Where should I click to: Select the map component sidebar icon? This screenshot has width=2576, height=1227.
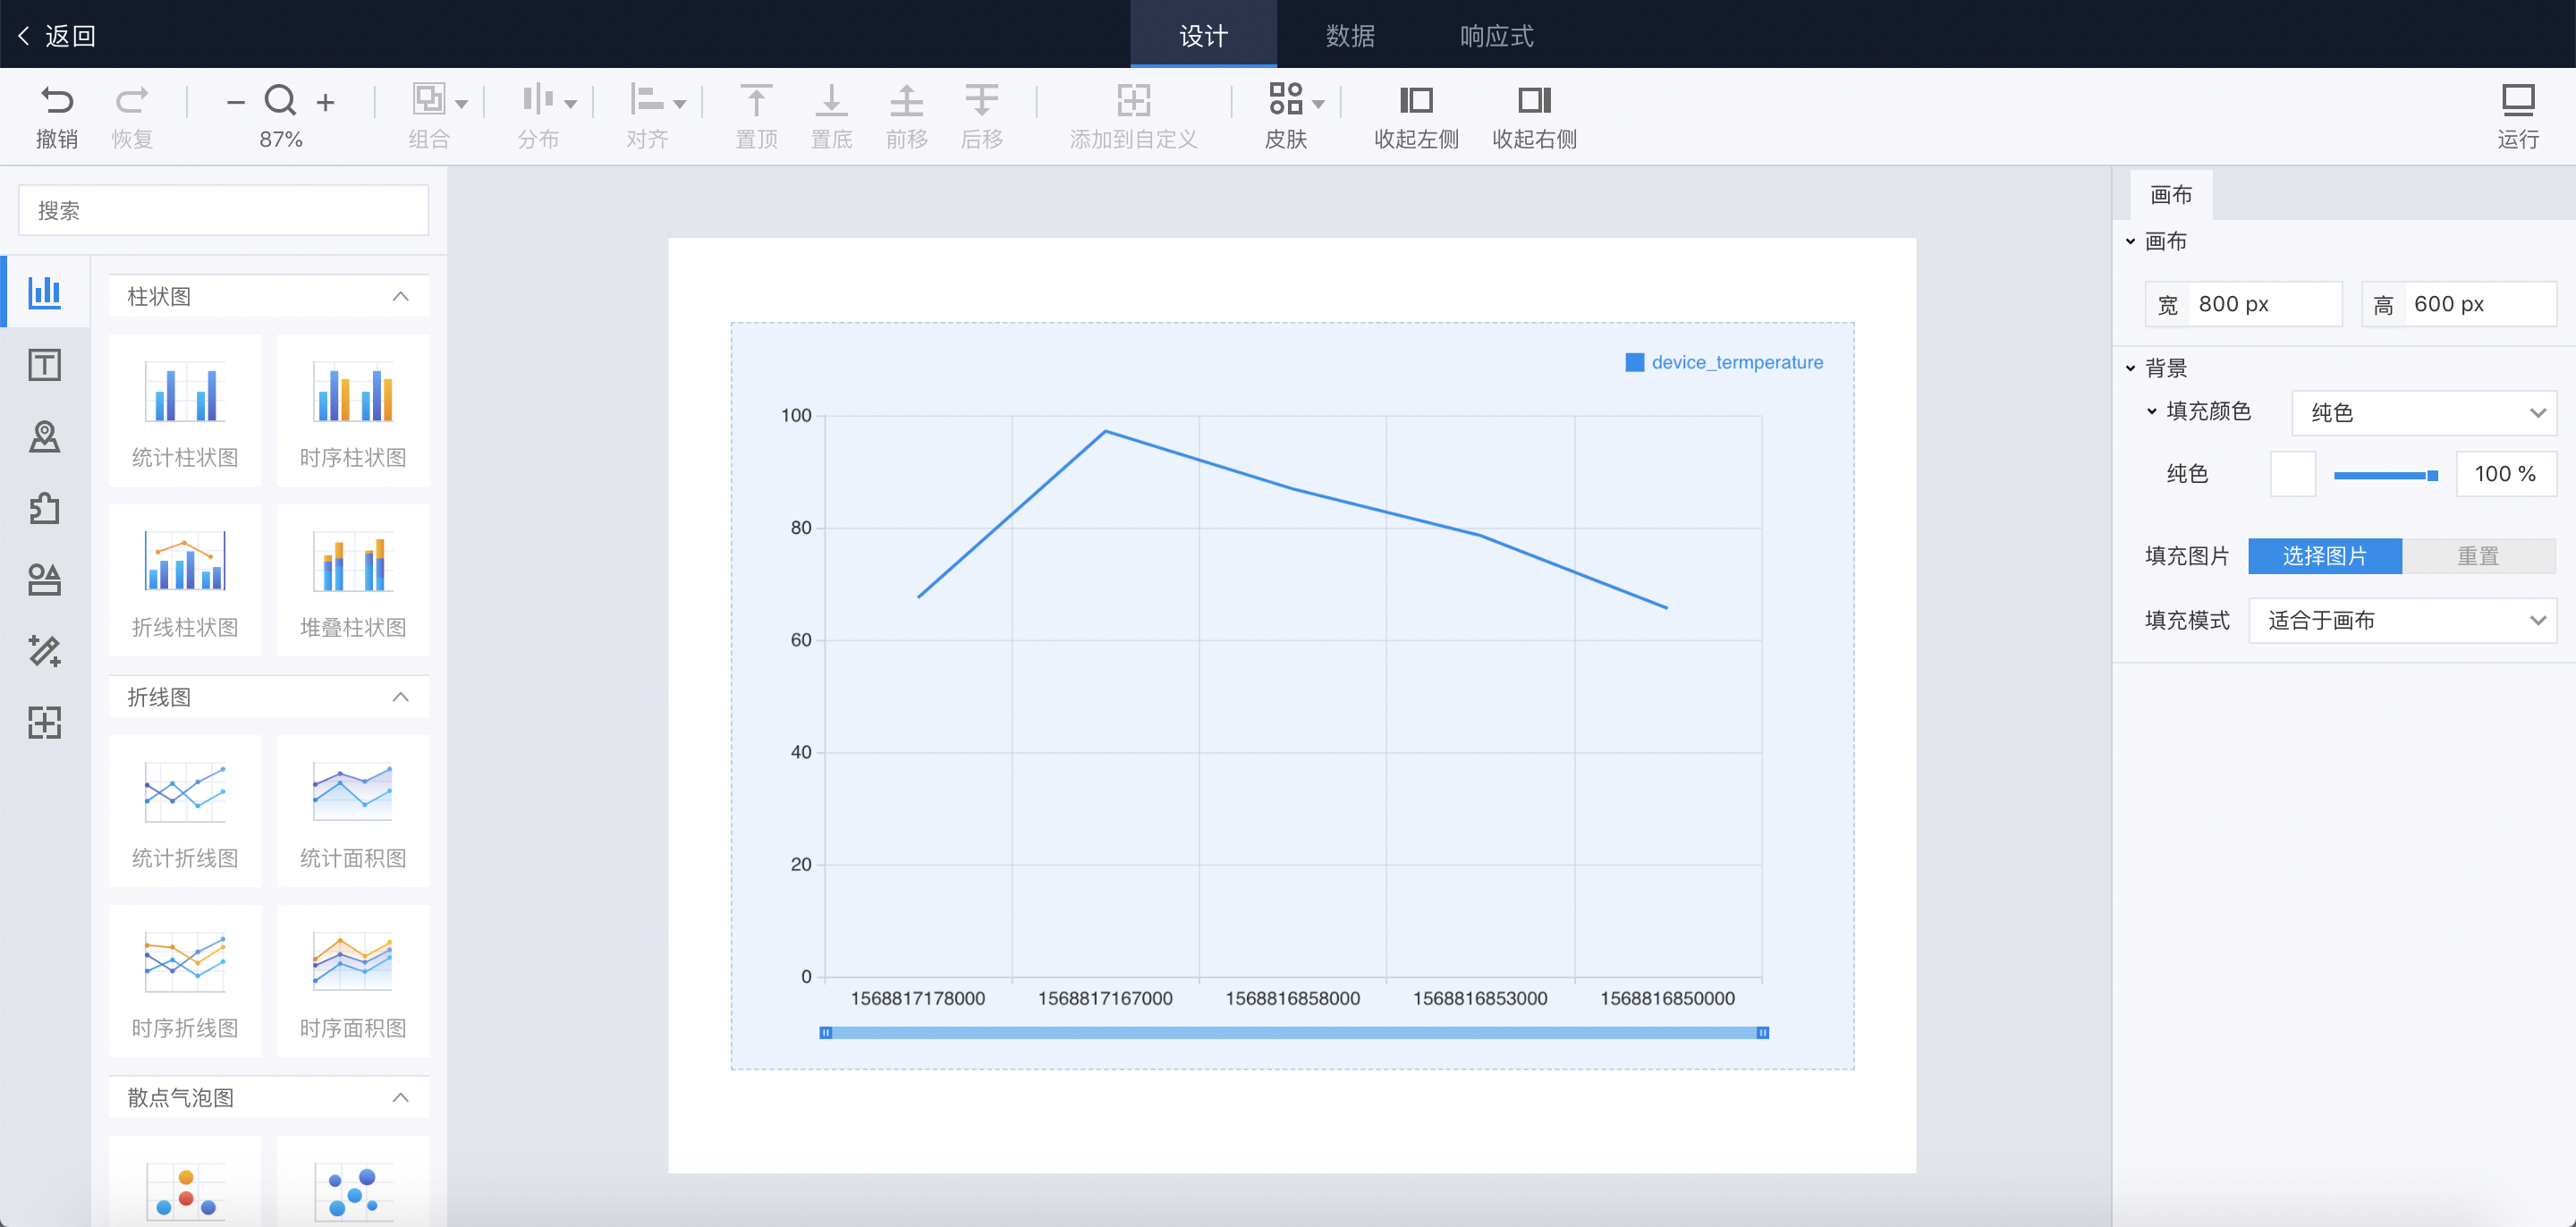click(45, 436)
